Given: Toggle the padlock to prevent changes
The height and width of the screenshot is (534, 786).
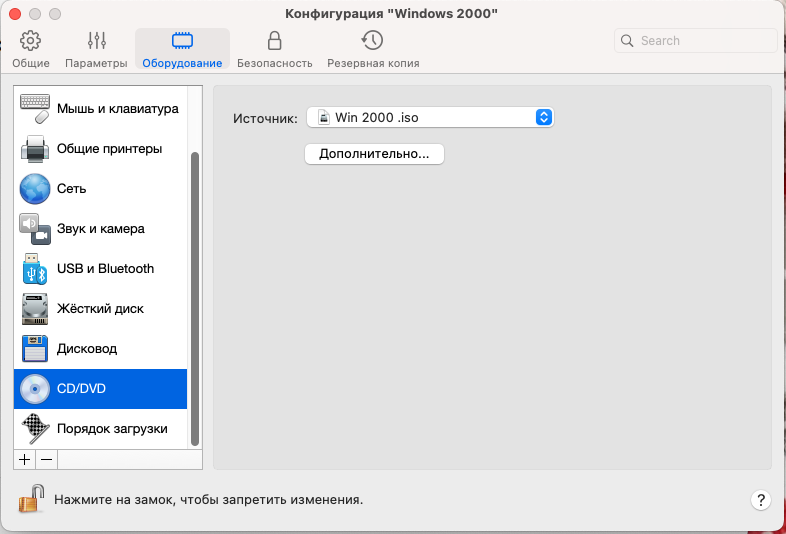Looking at the screenshot, I should pyautogui.click(x=31, y=497).
